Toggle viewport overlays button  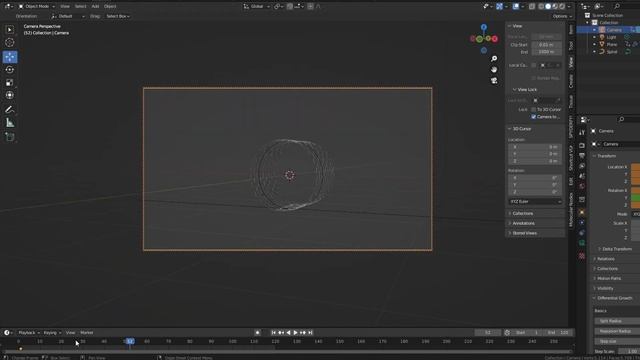[516, 7]
